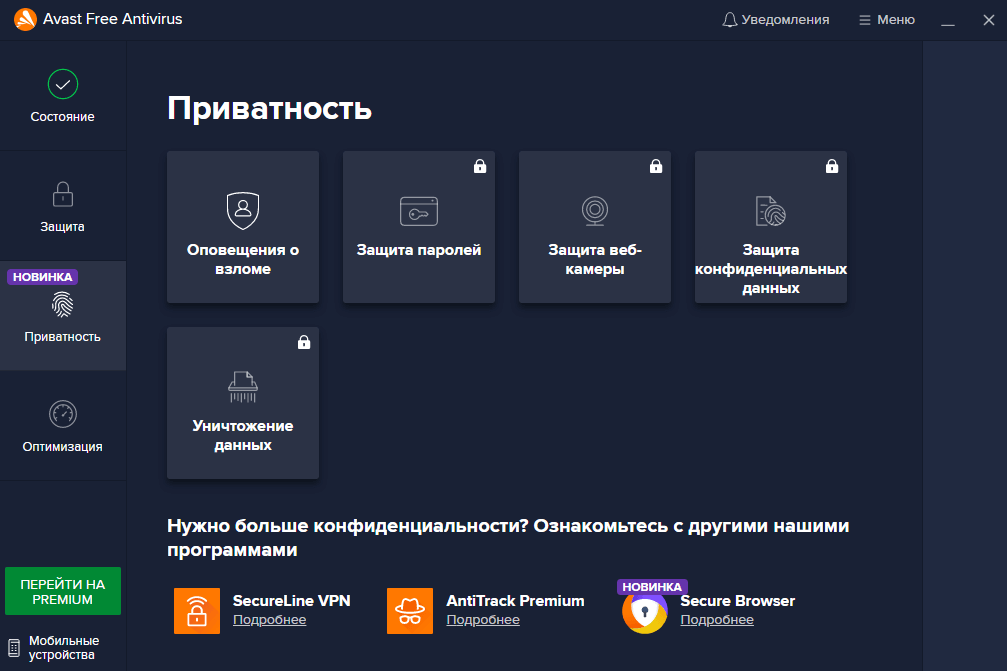Click the lock badge on Защита паролей card
Image resolution: width=1007 pixels, height=671 pixels.
[480, 166]
